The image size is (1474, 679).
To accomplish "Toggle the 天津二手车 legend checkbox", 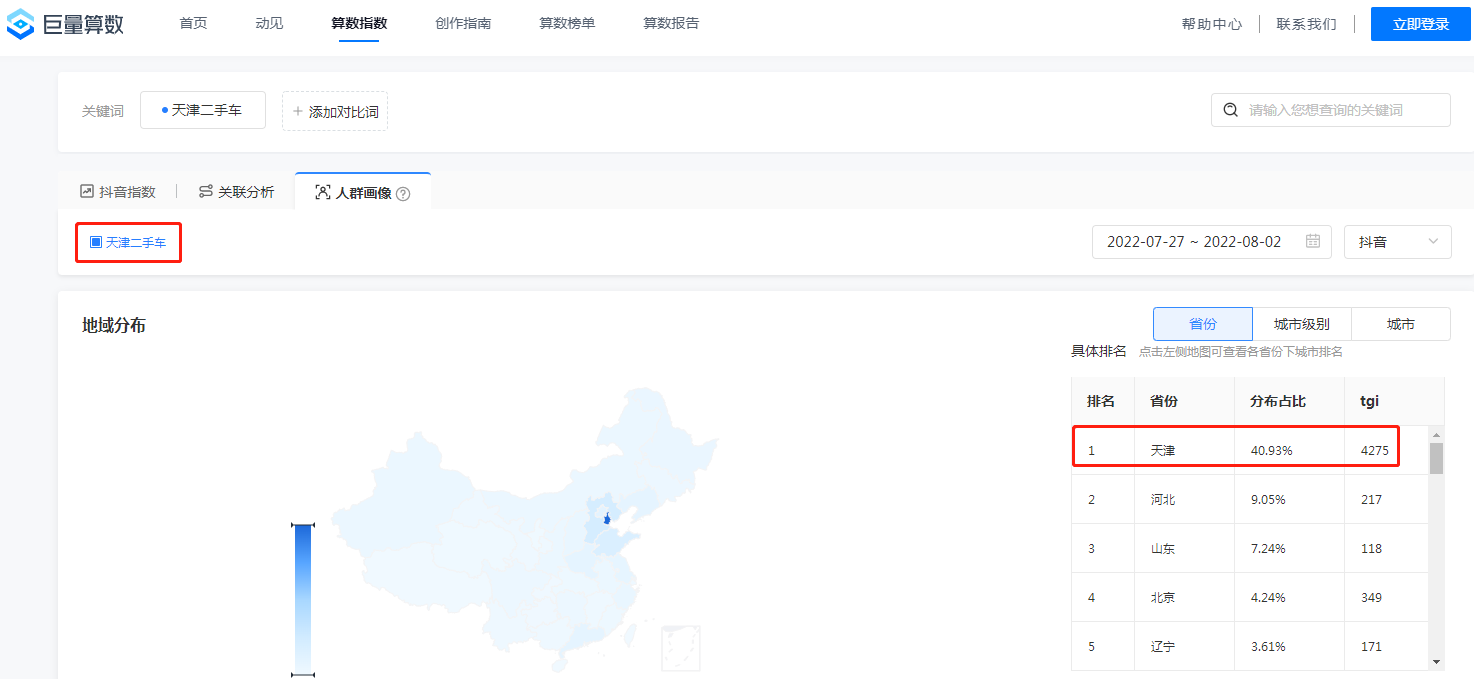I will [x=96, y=242].
